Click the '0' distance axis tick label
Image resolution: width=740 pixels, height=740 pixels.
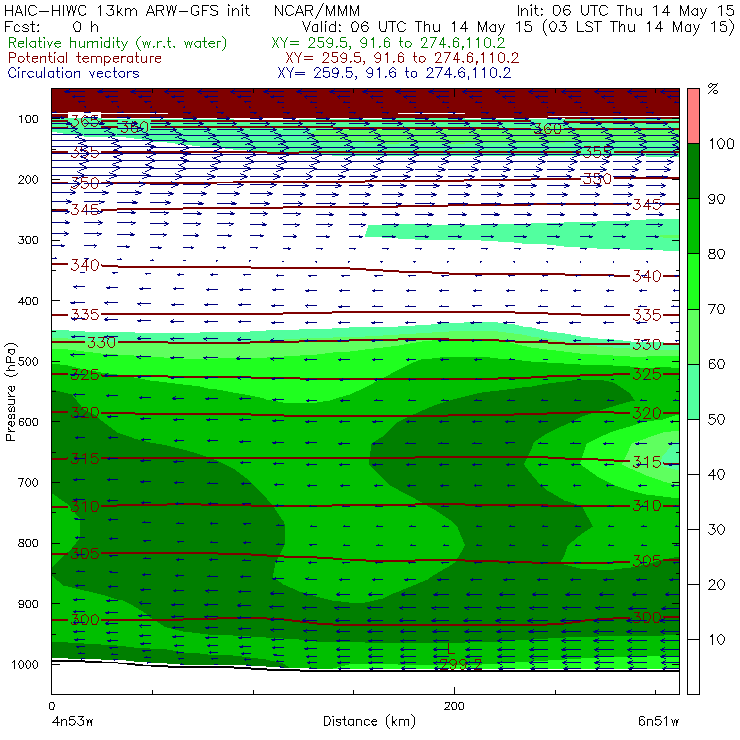(x=51, y=706)
